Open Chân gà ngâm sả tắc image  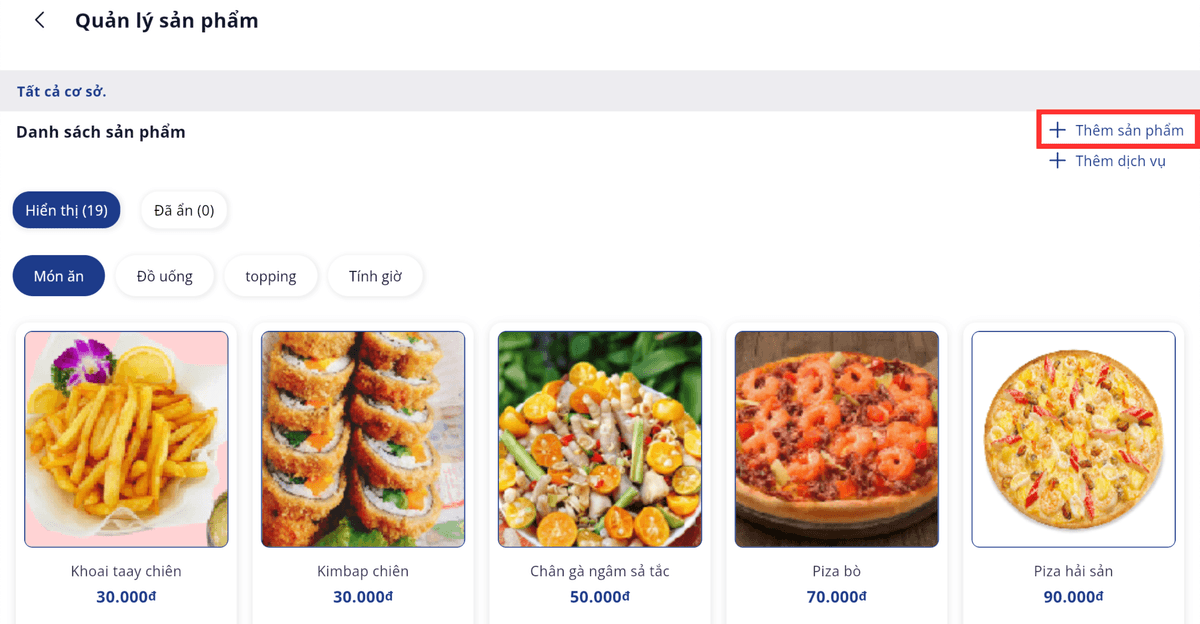(x=600, y=439)
